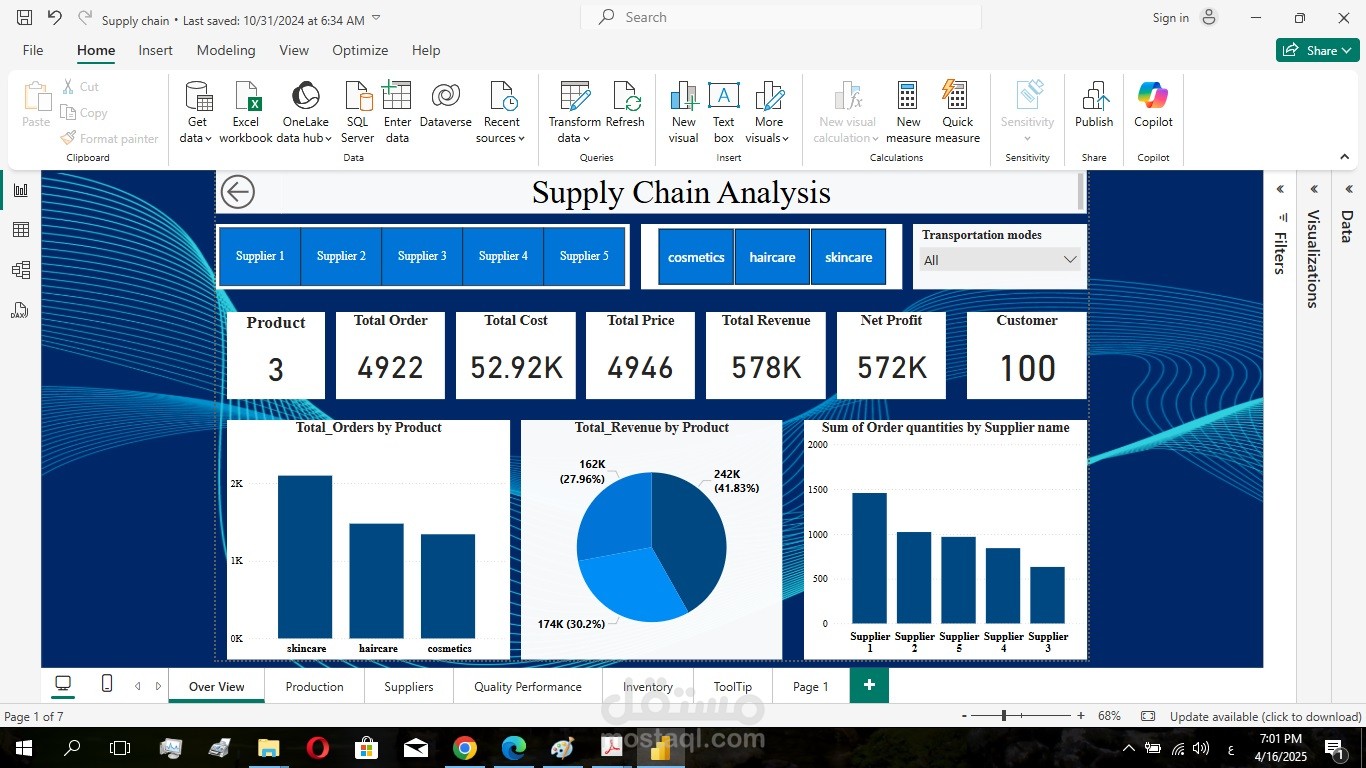1366x768 pixels.
Task: Open the Help ribbon tab
Action: coord(426,50)
